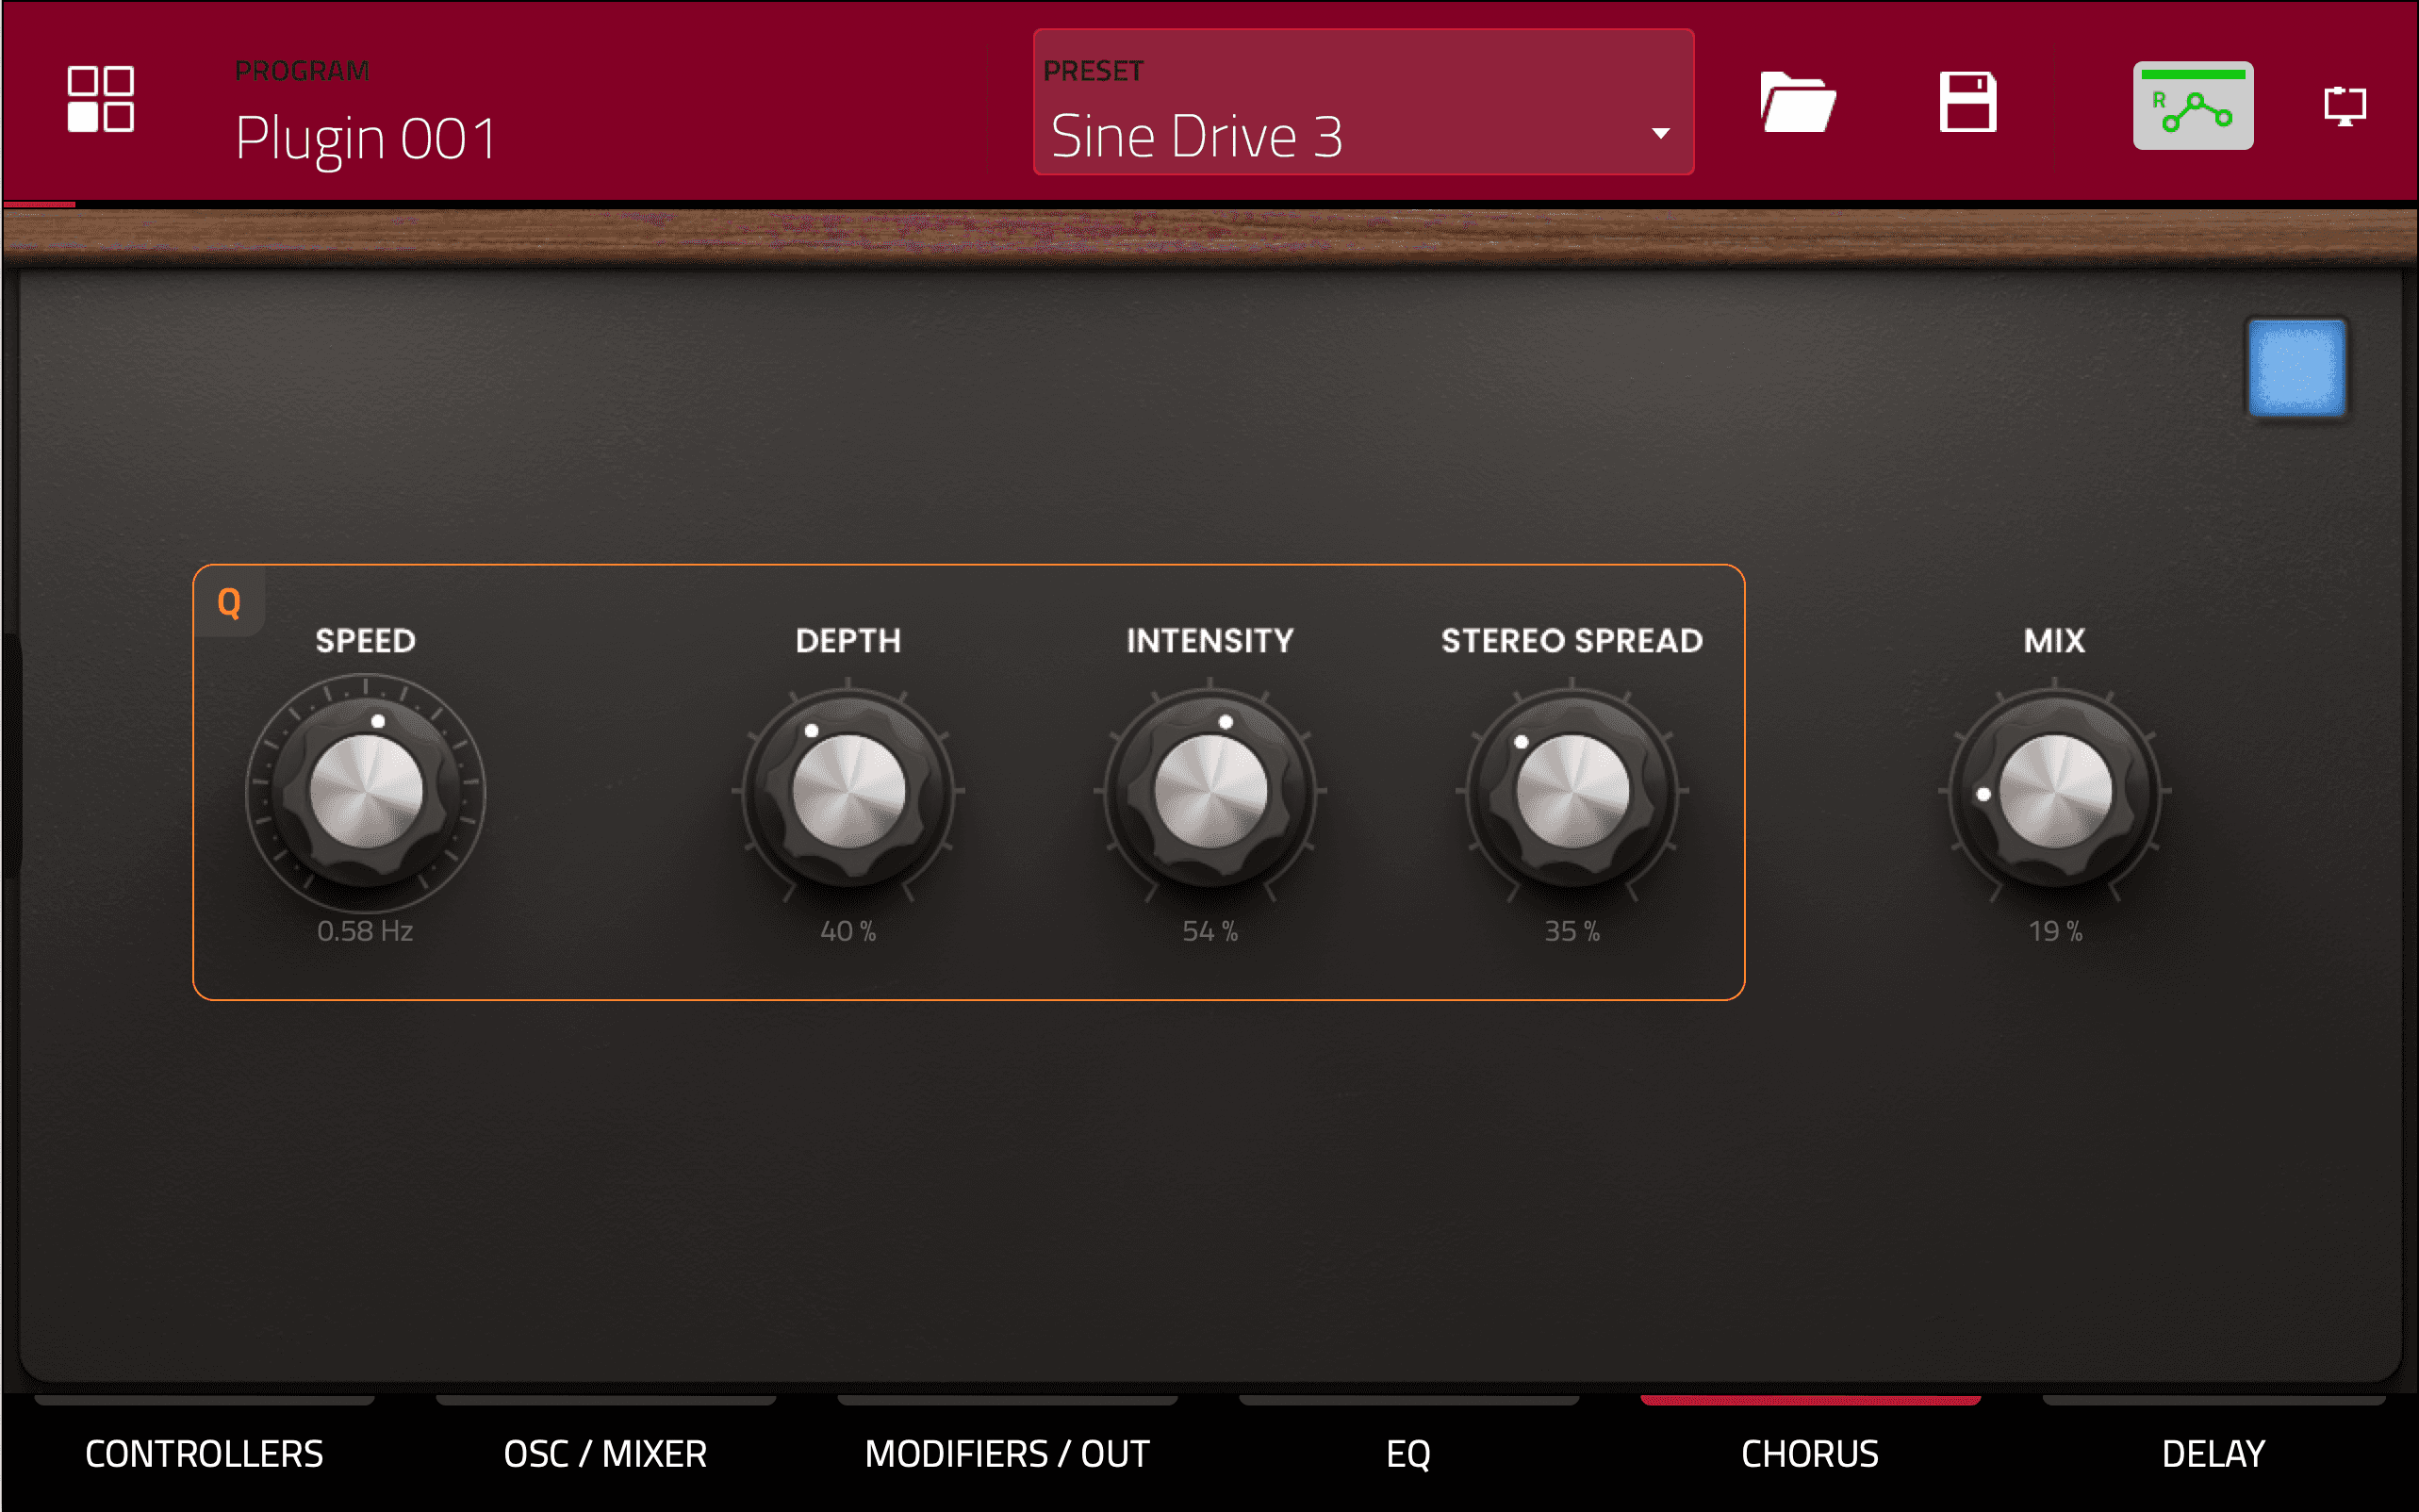Click the Speed knob
This screenshot has width=2419, height=1512.
(366, 791)
